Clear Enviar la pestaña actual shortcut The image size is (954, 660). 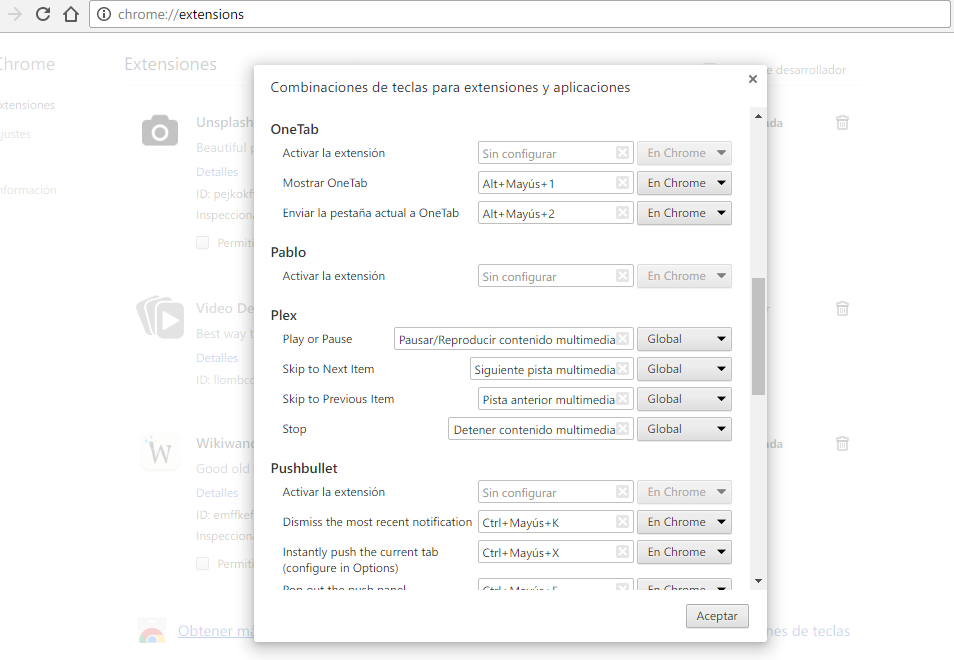coord(622,212)
